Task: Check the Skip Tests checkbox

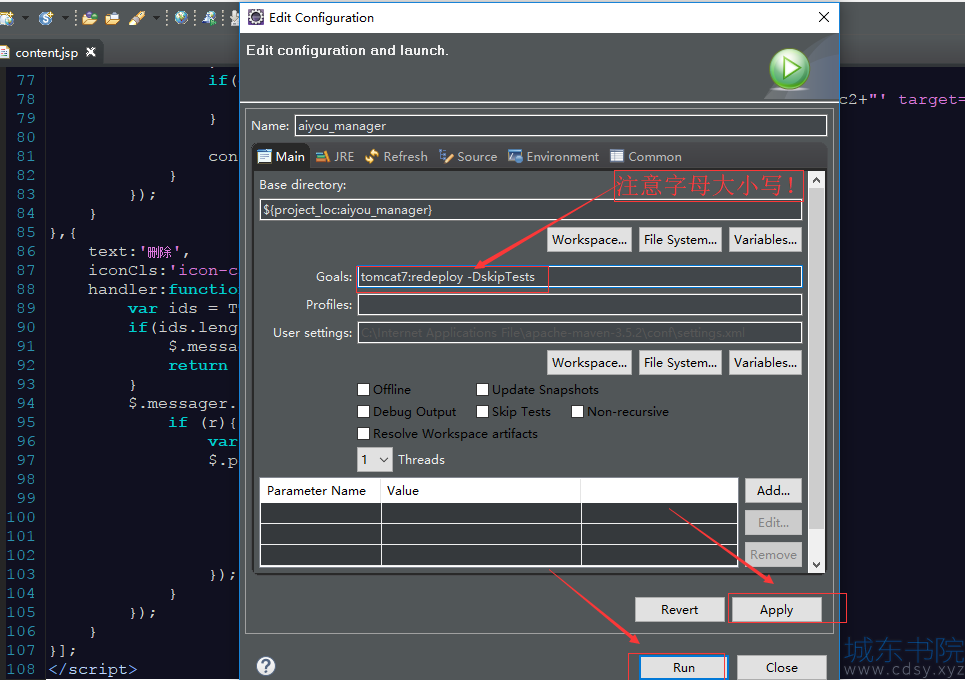Action: tap(482, 412)
